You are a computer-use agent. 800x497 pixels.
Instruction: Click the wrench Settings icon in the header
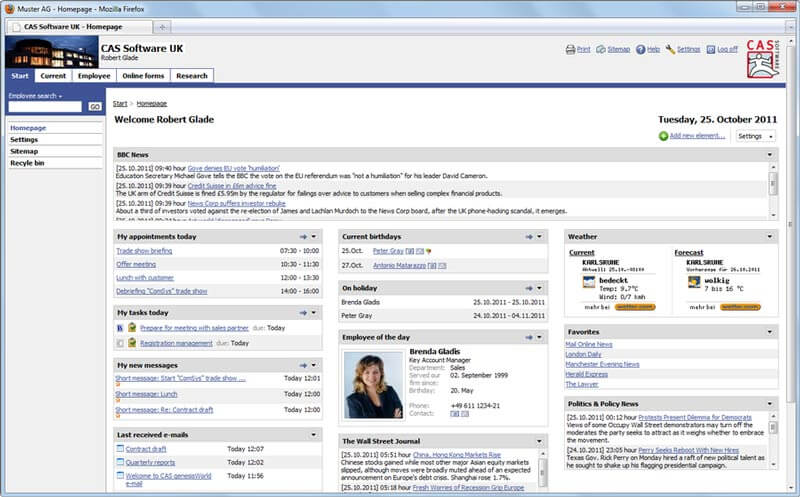pos(670,49)
